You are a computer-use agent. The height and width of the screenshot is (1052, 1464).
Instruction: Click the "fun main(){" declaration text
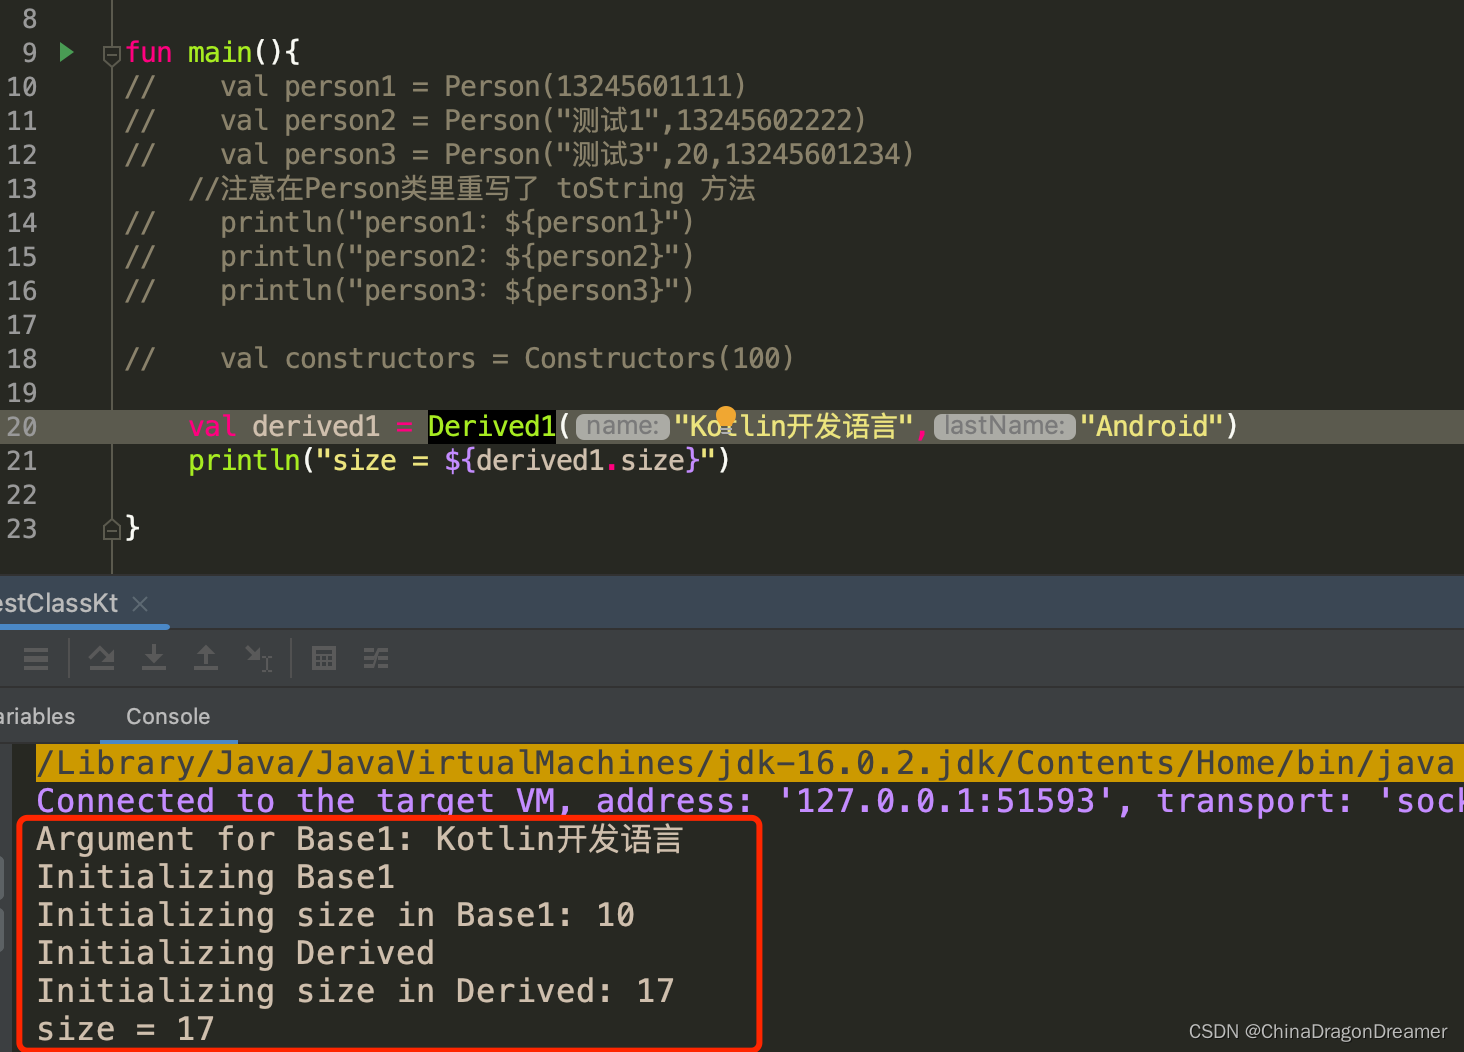212,52
